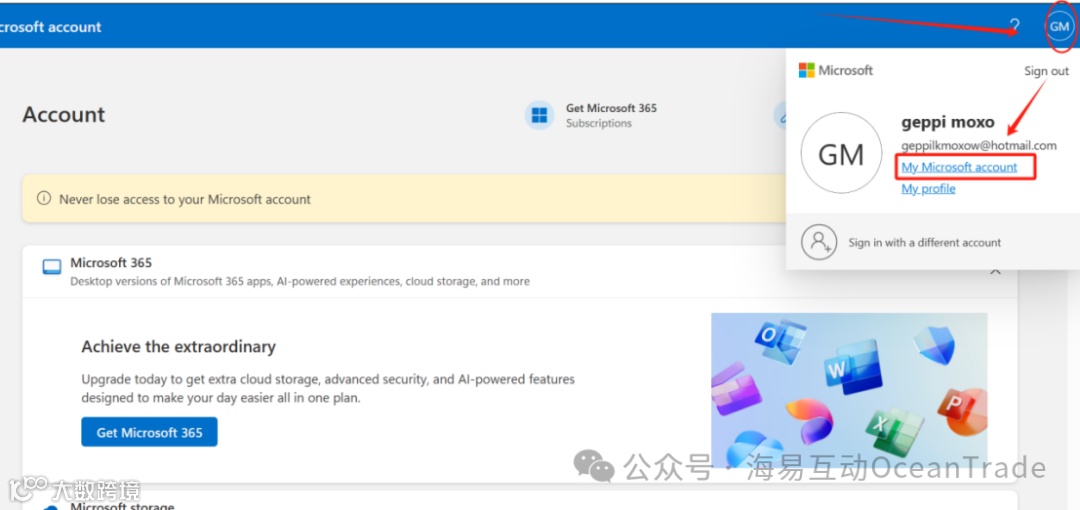Open the My profile link
The image size is (1080, 510).
coord(928,188)
